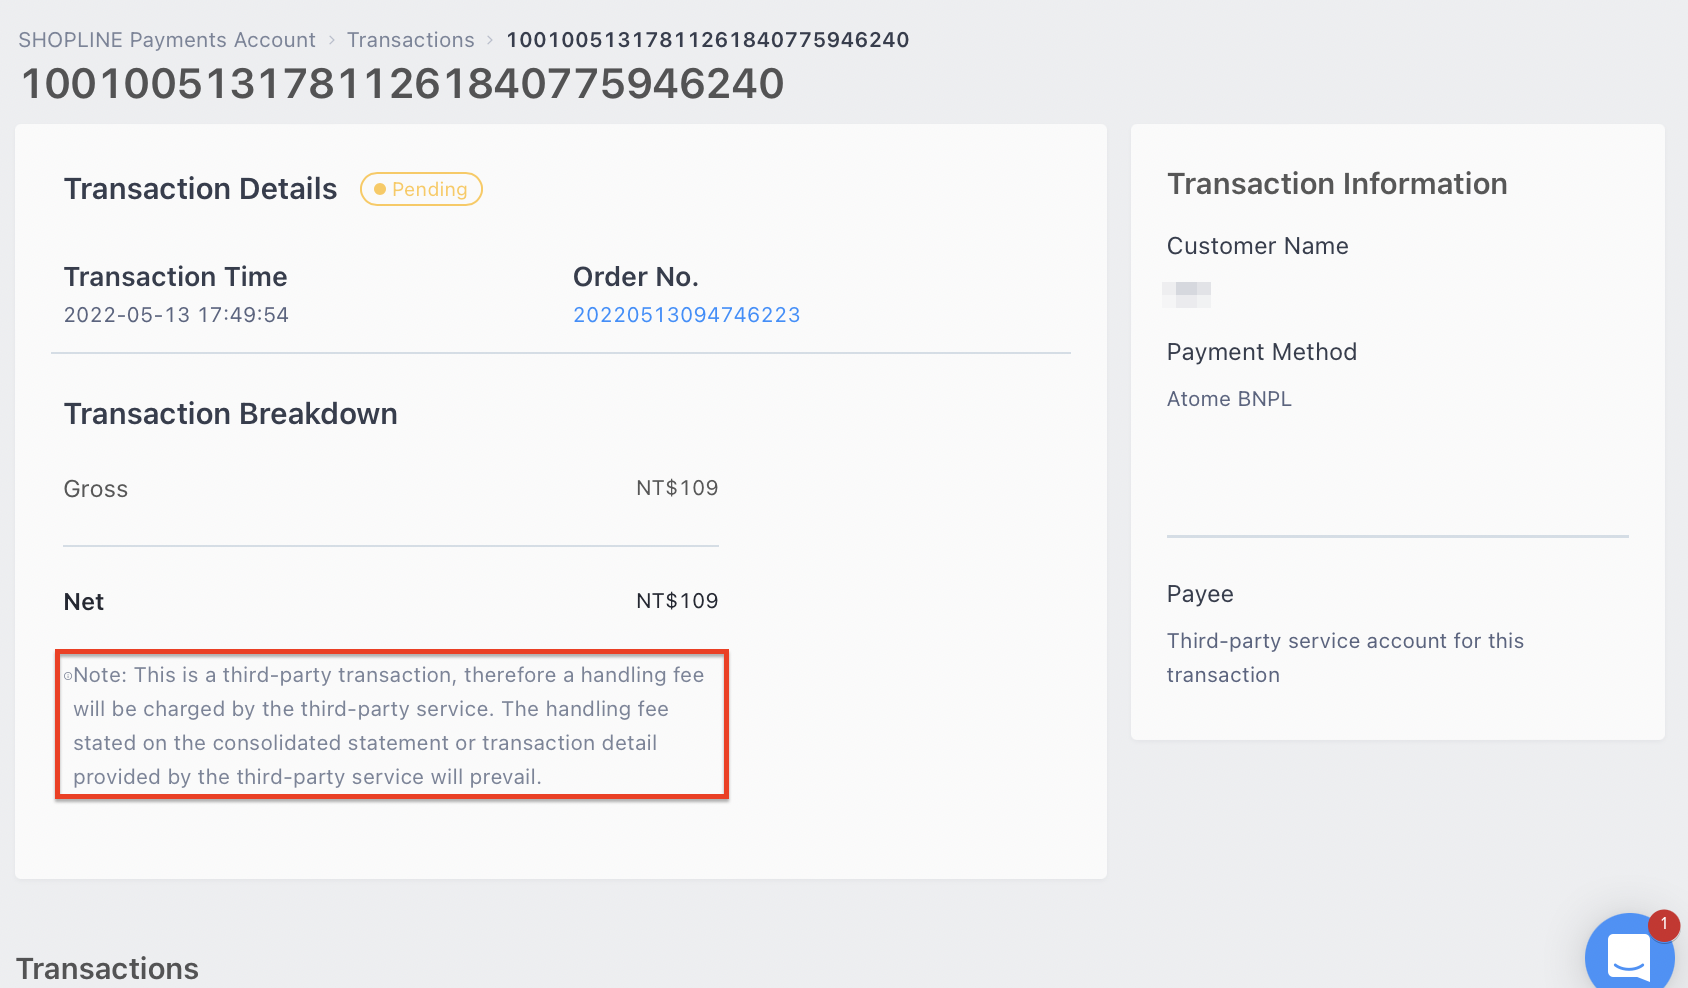1688x988 pixels.
Task: Select the transaction time 2022-05-13 17:49:54
Action: coord(176,315)
